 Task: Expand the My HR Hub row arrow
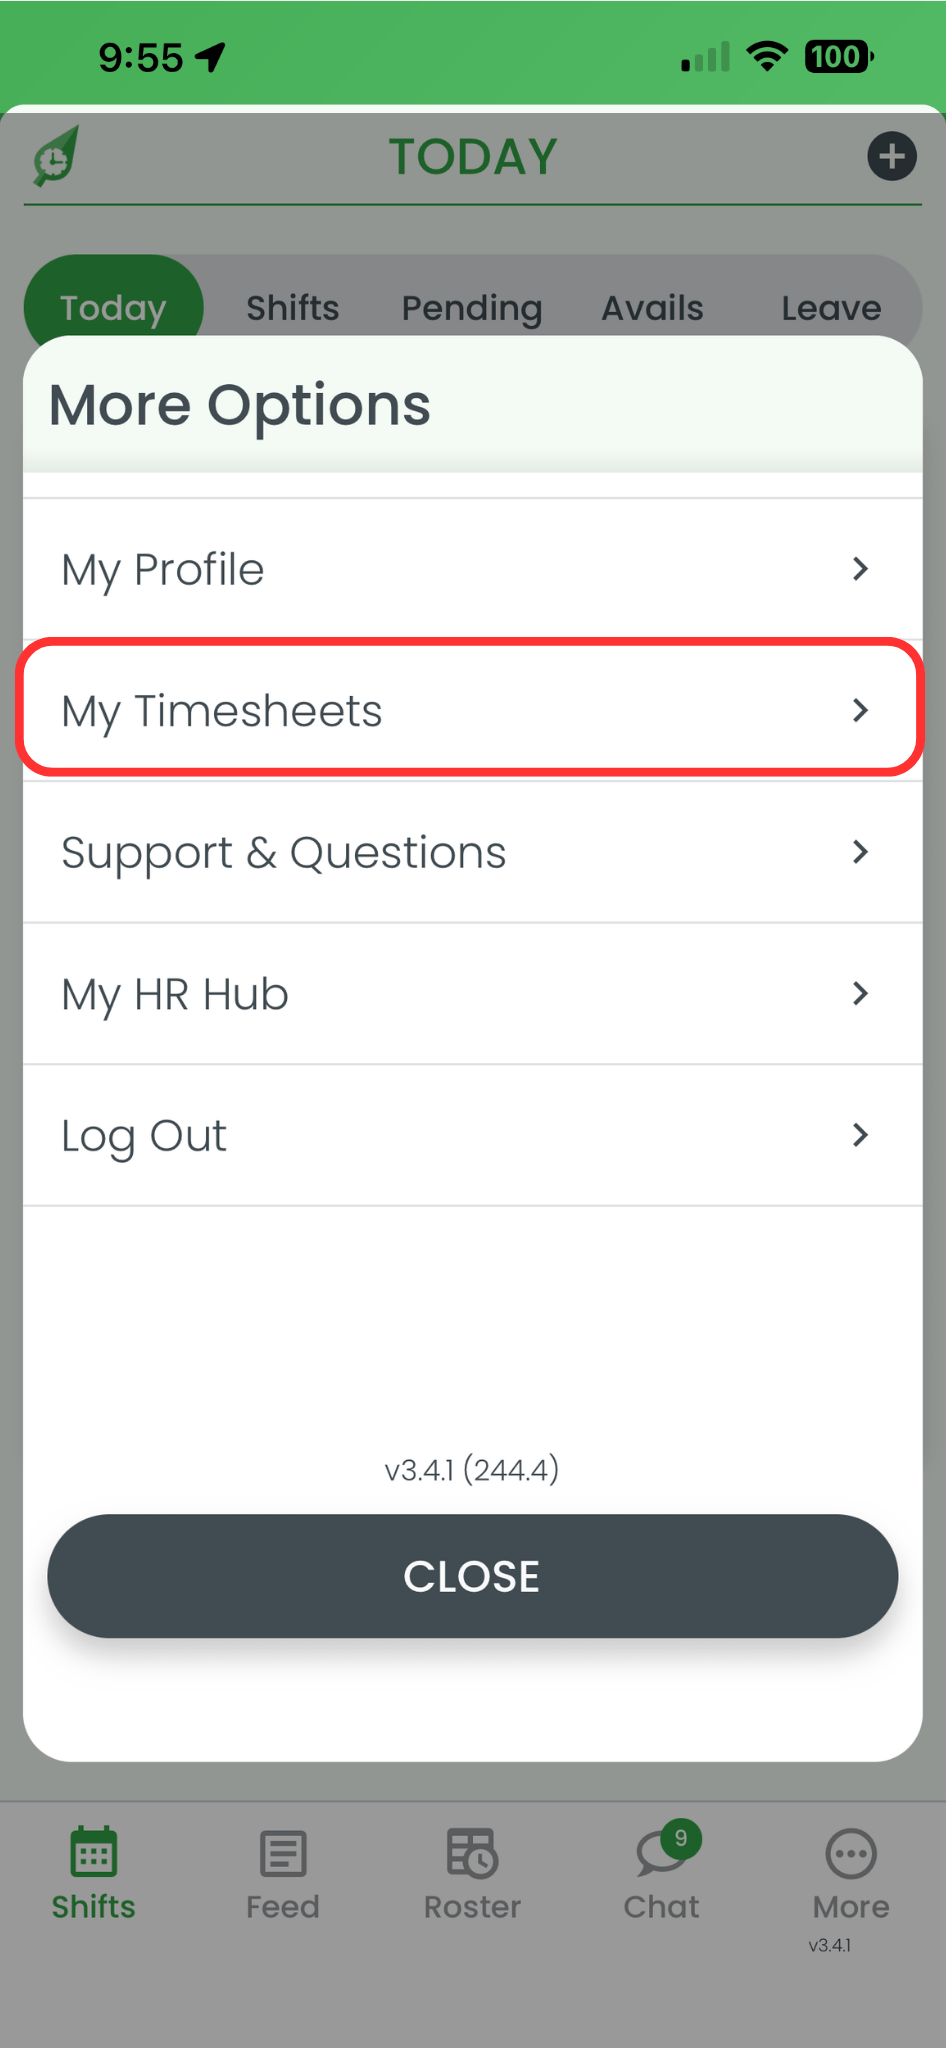(860, 993)
